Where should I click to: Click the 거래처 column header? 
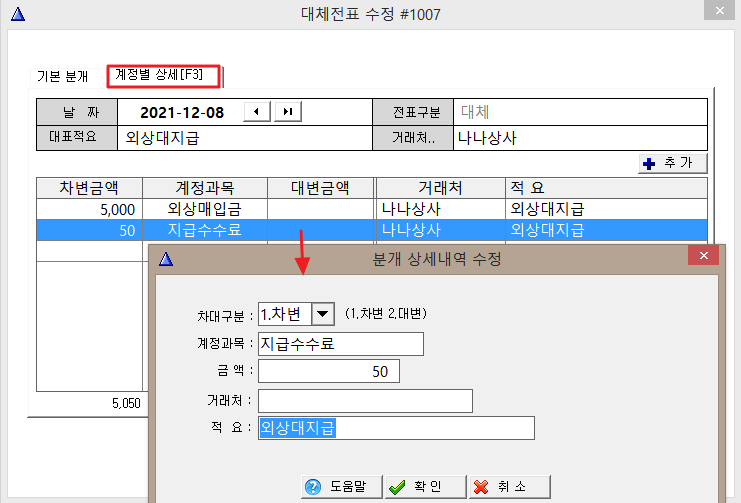[440, 188]
